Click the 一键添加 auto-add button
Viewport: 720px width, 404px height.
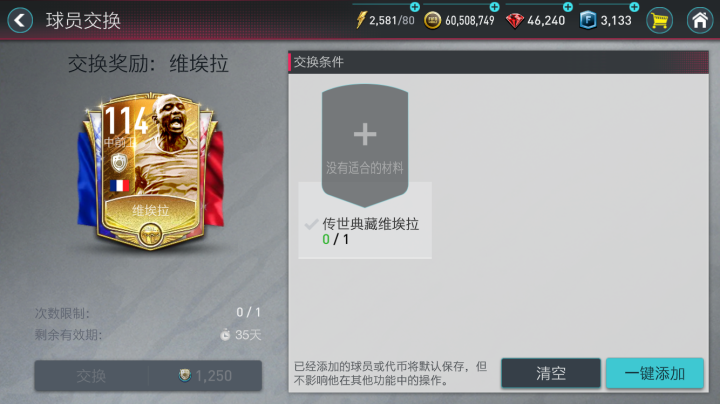coord(655,373)
